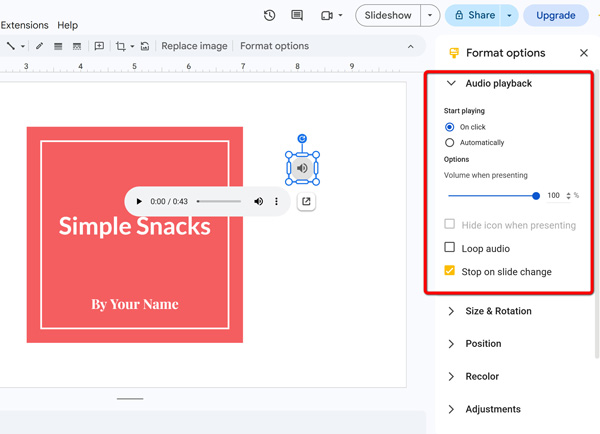Click Replace image
This screenshot has height=434, width=600.
[194, 46]
